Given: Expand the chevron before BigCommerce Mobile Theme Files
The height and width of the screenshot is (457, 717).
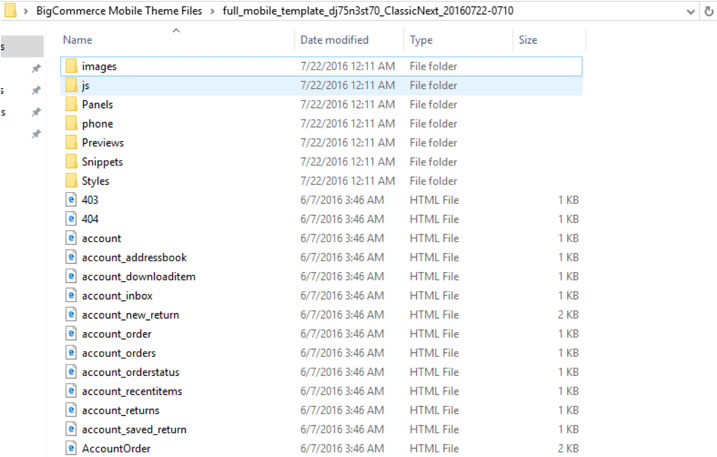Looking at the screenshot, I should click(26, 11).
